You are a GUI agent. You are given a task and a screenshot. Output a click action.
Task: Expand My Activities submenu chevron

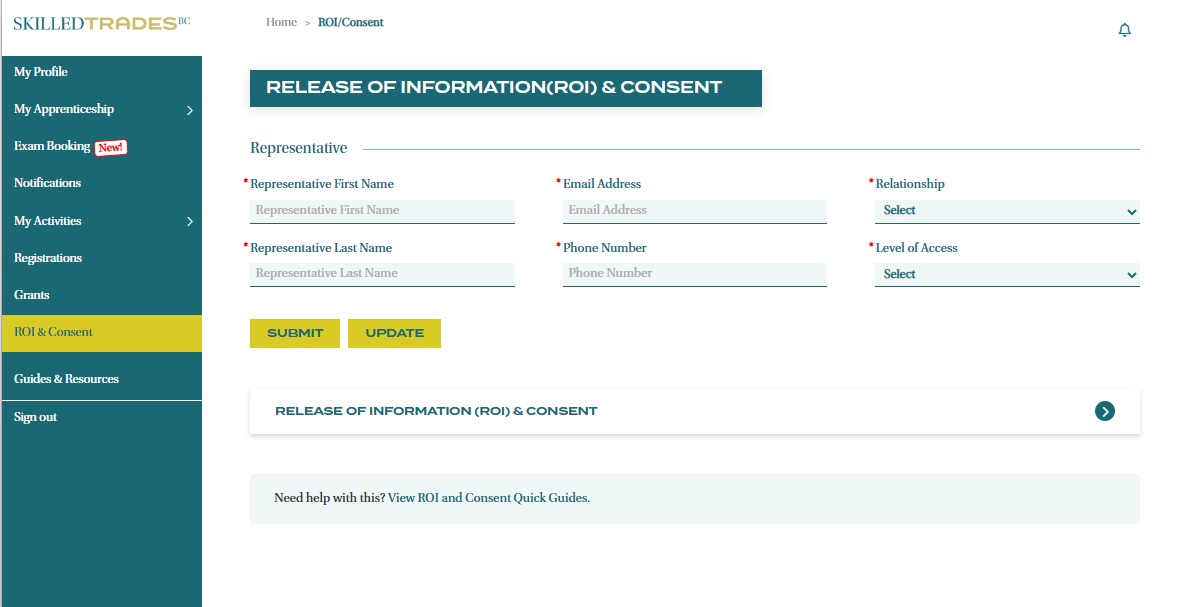[x=189, y=221]
